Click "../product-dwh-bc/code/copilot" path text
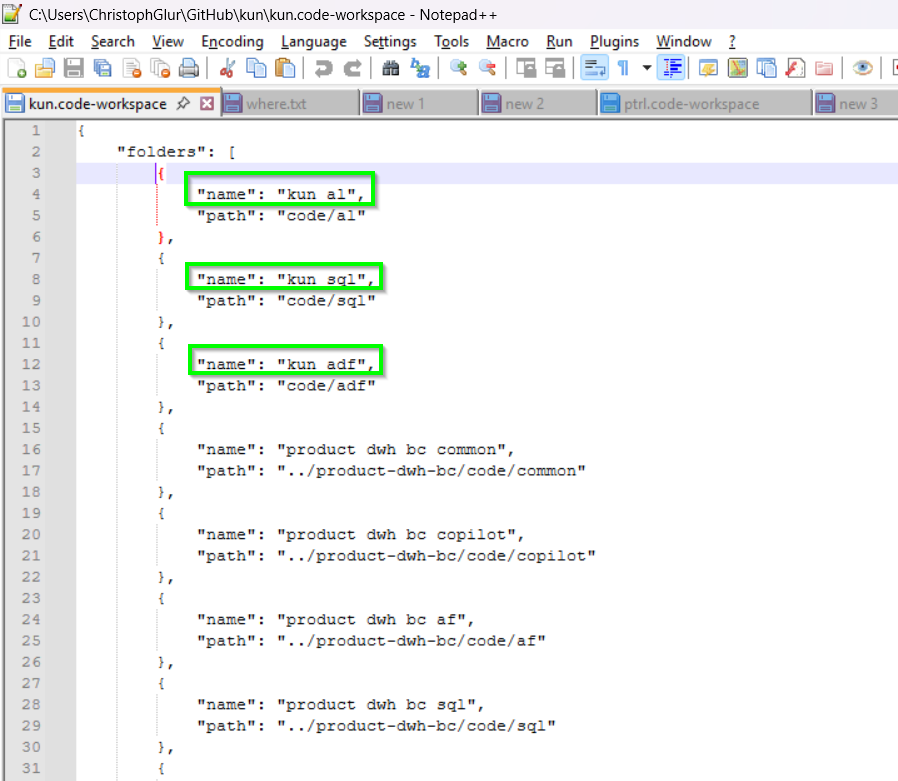The width and height of the screenshot is (898, 781). pyautogui.click(x=436, y=556)
